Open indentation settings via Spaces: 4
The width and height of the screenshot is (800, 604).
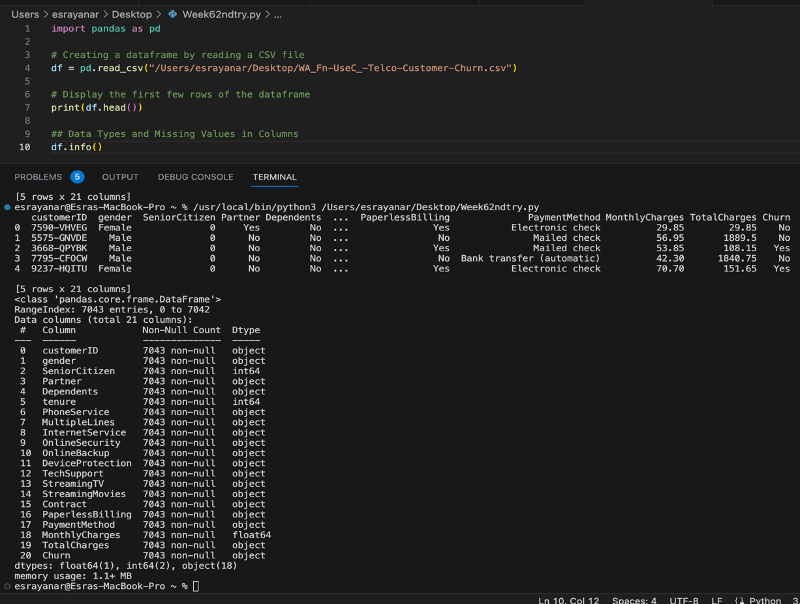pyautogui.click(x=634, y=600)
